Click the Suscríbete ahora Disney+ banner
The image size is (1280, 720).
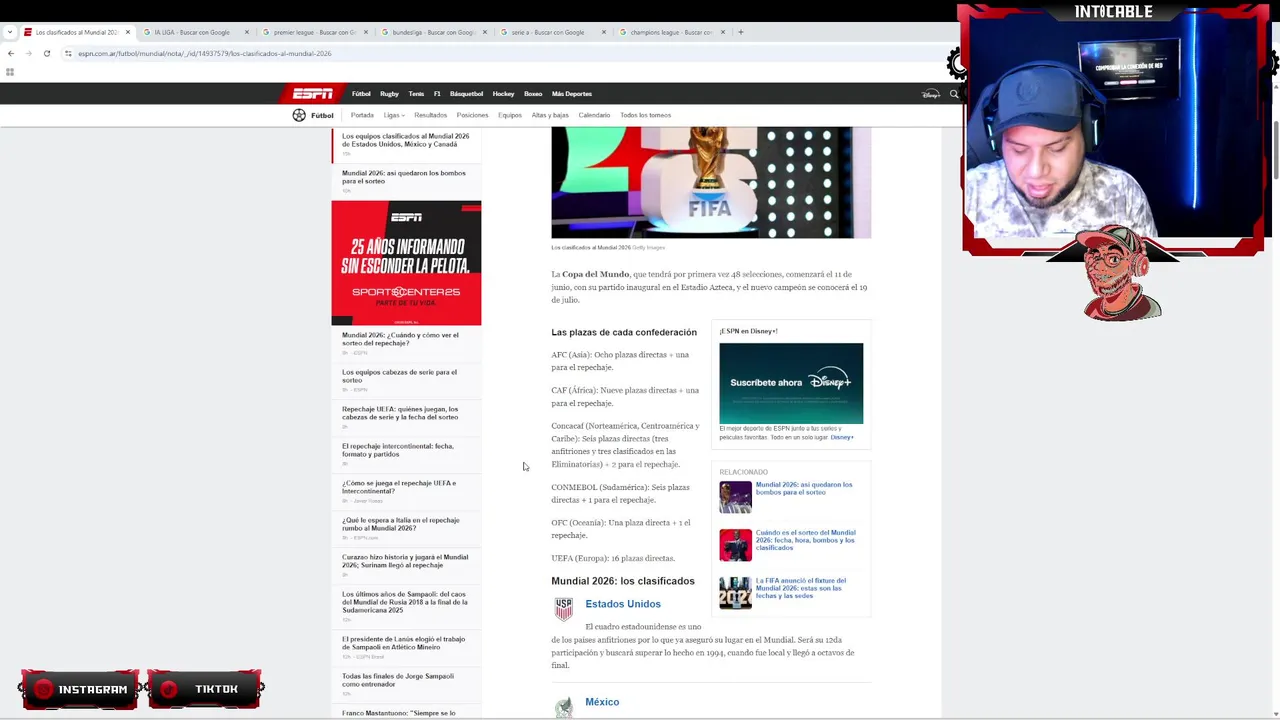[791, 383]
